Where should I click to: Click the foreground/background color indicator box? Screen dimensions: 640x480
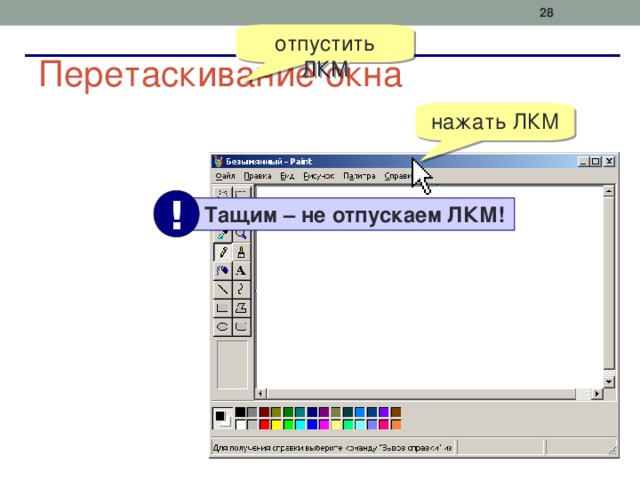[x=223, y=418]
